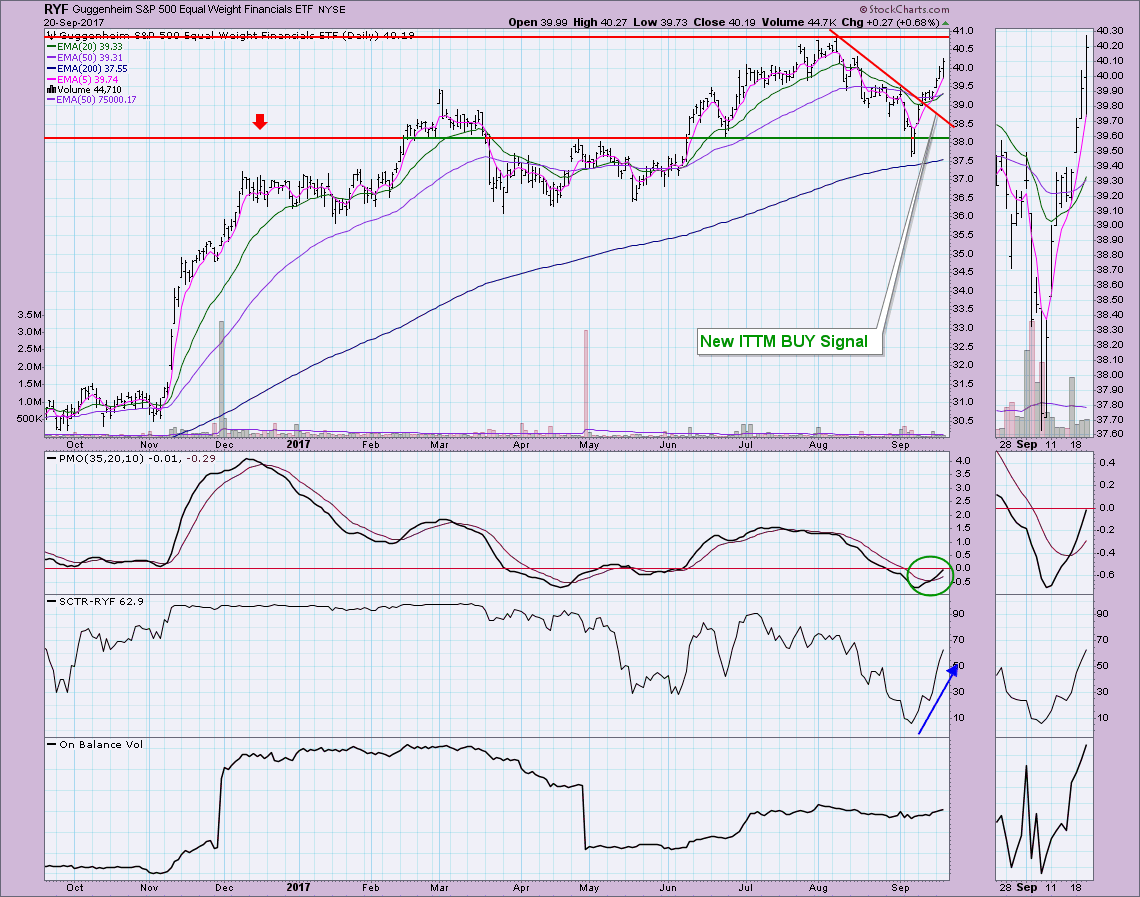This screenshot has height=897, width=1140.
Task: Click the price-bar icon before the Guggenheim (Daily) legend
Action: pyautogui.click(x=51, y=36)
